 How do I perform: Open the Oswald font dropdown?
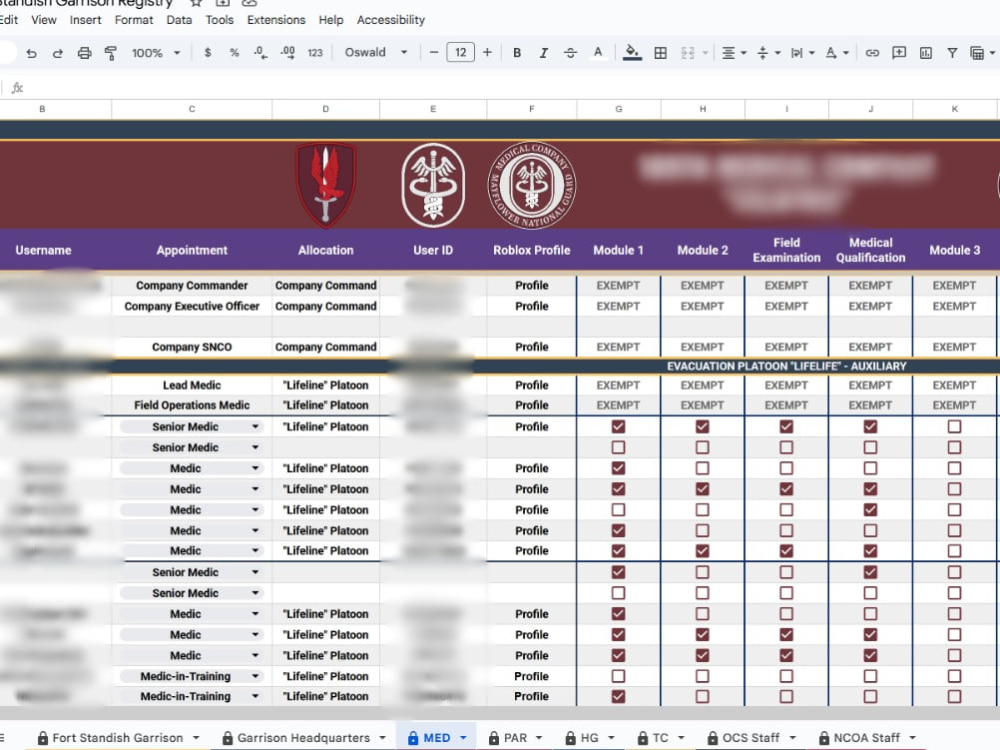point(376,52)
